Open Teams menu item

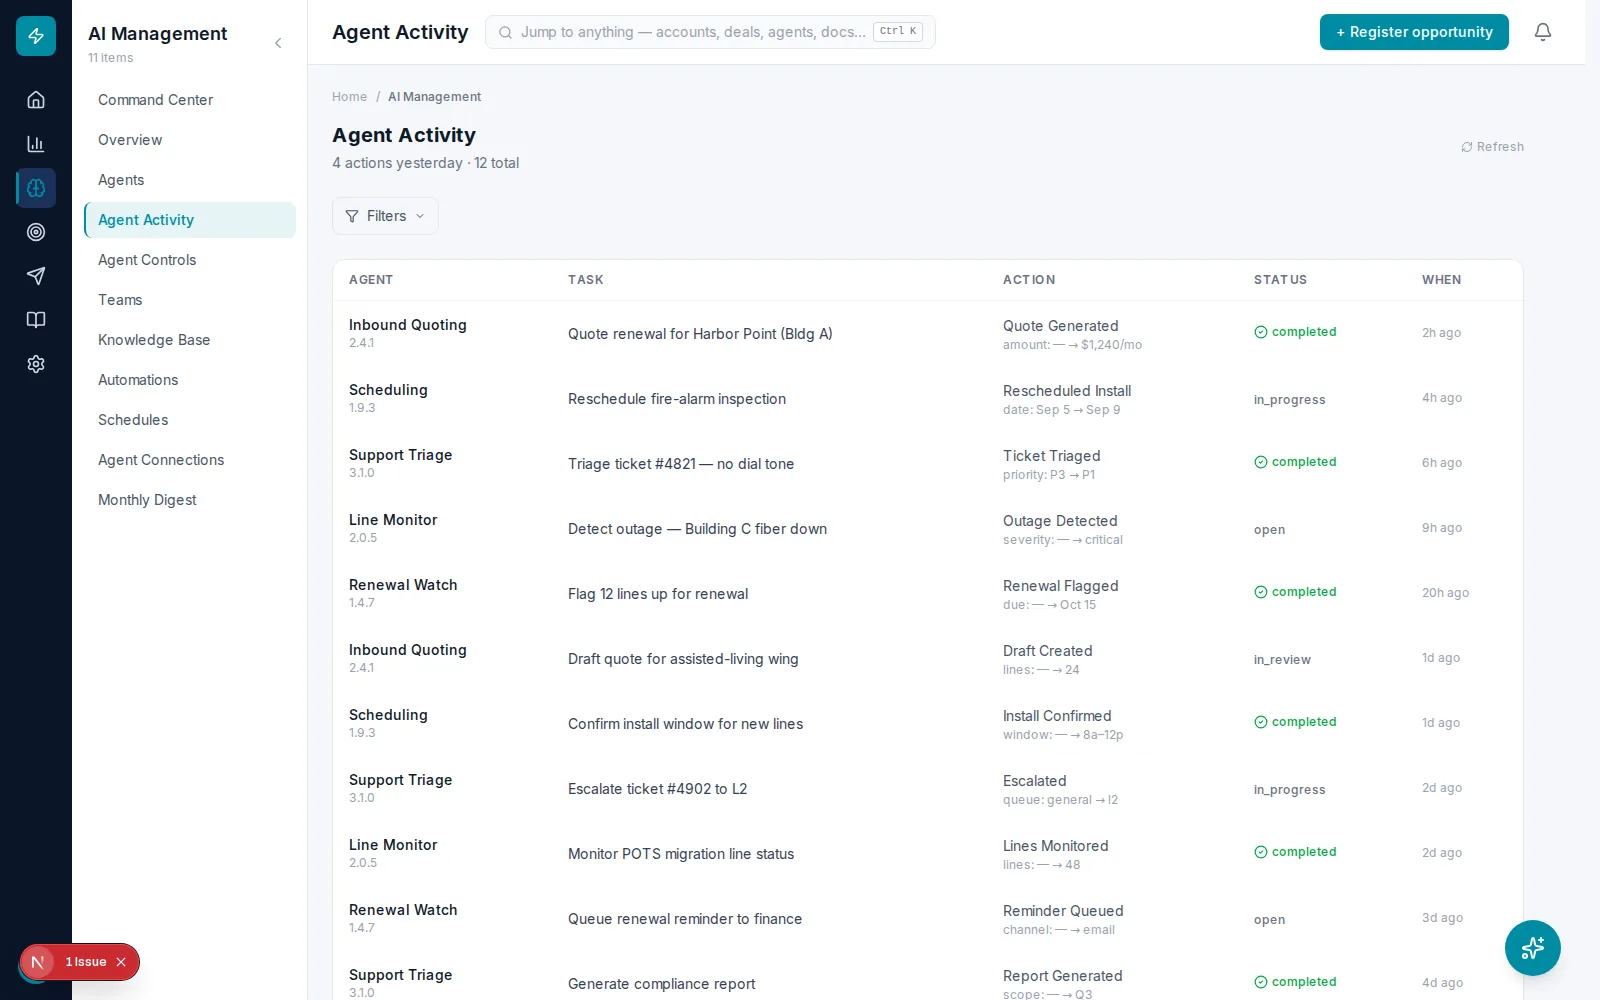190,300
